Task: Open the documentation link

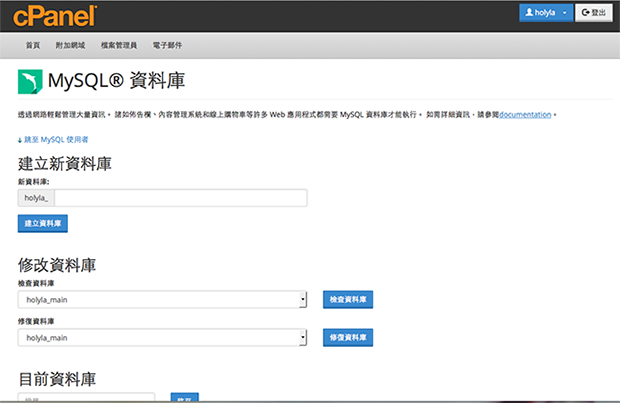Action: pyautogui.click(x=525, y=115)
